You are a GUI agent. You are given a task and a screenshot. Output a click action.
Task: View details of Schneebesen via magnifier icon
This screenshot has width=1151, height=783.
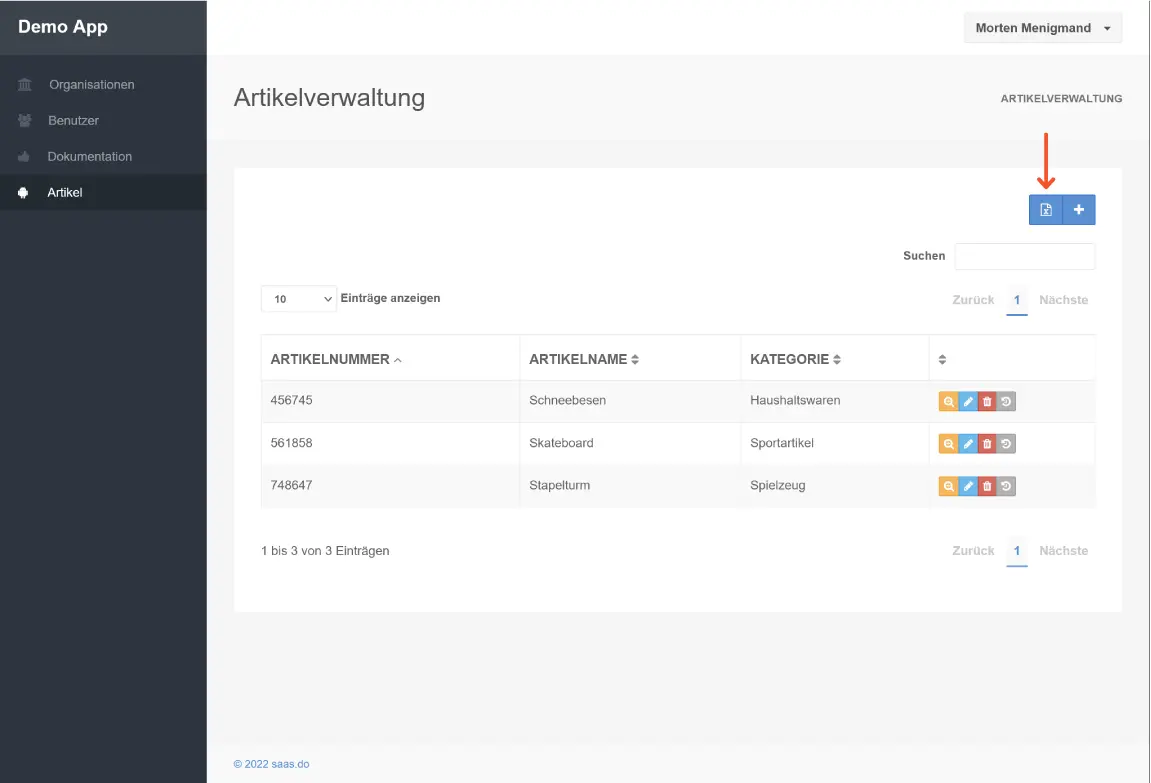[x=948, y=401]
